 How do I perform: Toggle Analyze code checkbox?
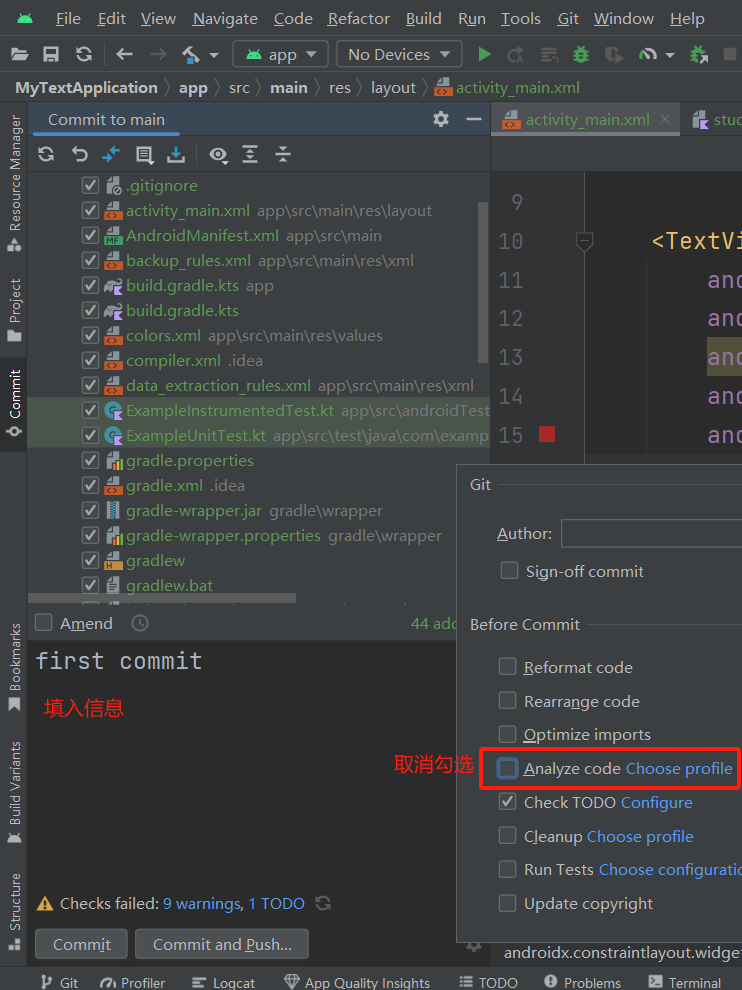point(507,768)
